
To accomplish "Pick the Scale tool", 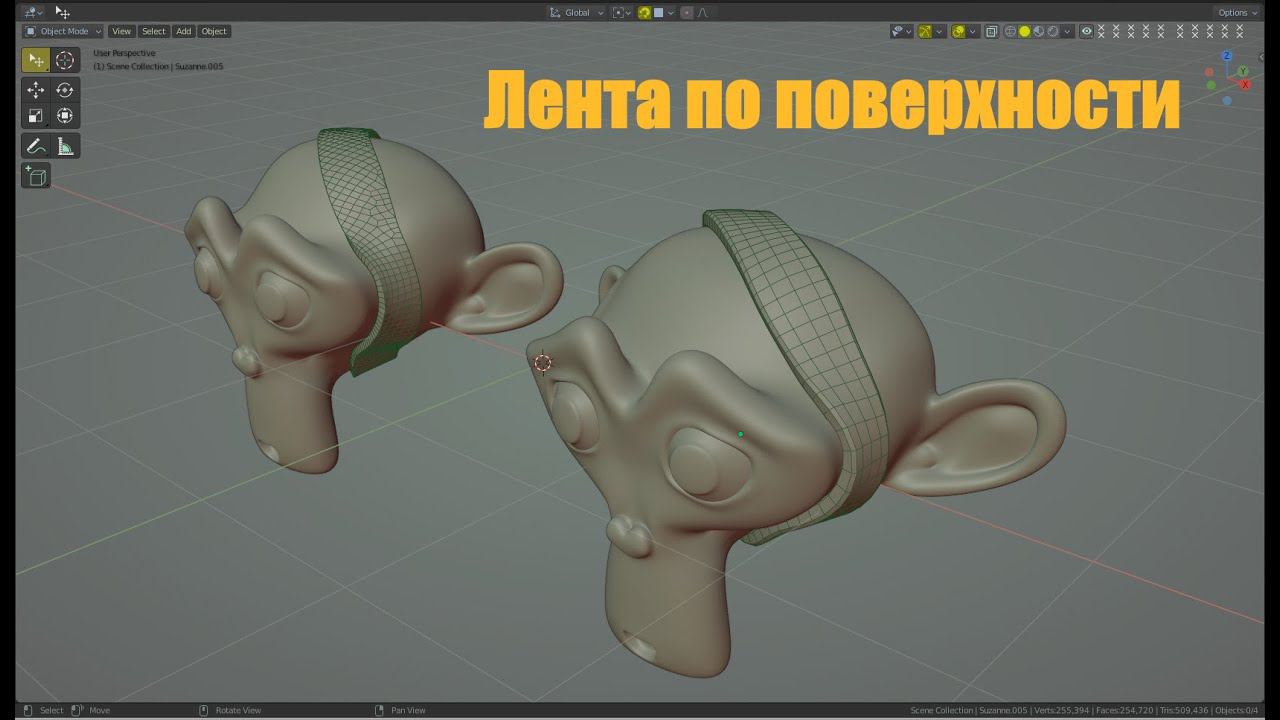I will tap(35, 116).
